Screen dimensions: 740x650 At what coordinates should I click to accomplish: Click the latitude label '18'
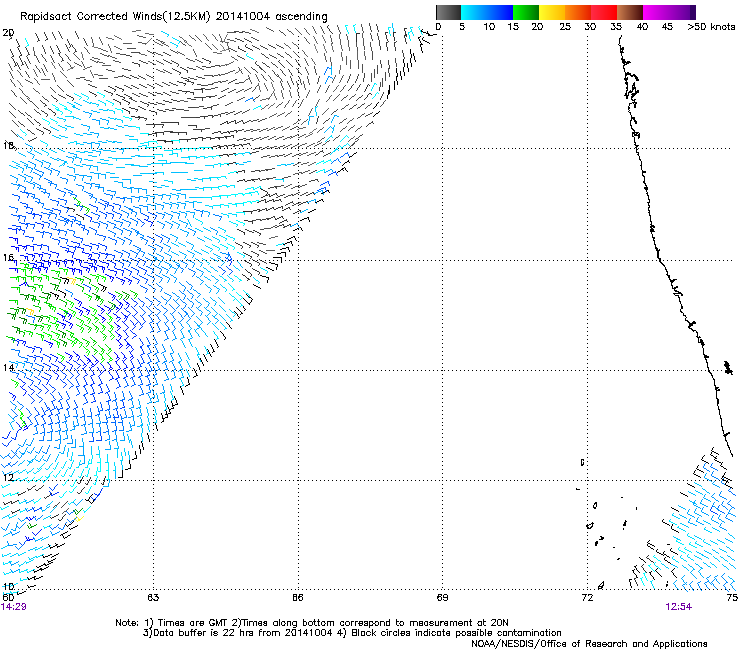coord(8,145)
